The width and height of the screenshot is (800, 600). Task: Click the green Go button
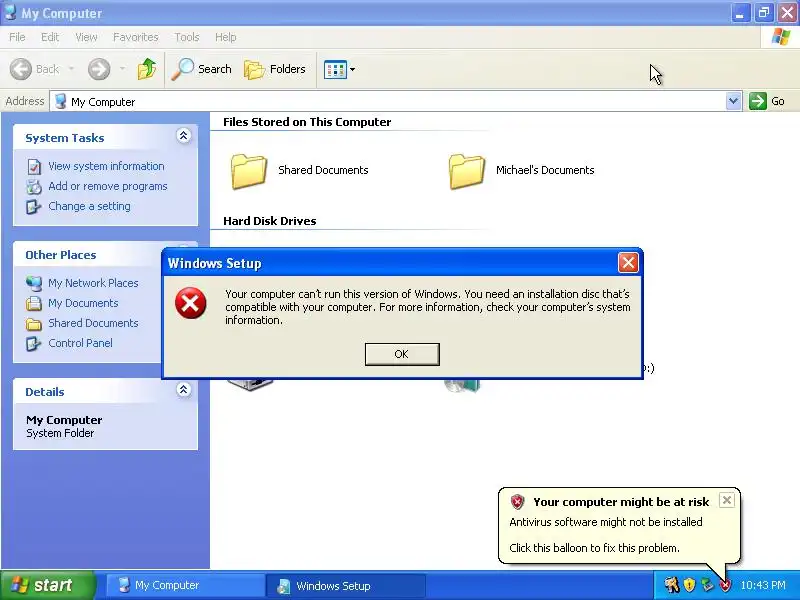pos(766,101)
